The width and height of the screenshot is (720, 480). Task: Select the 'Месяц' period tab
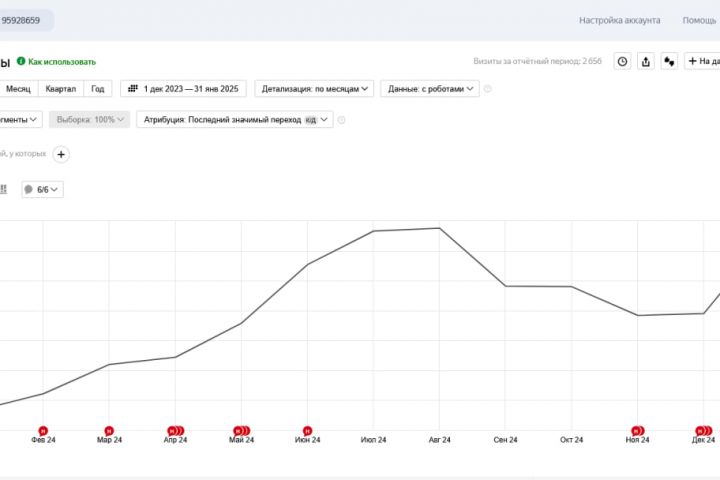tap(18, 89)
